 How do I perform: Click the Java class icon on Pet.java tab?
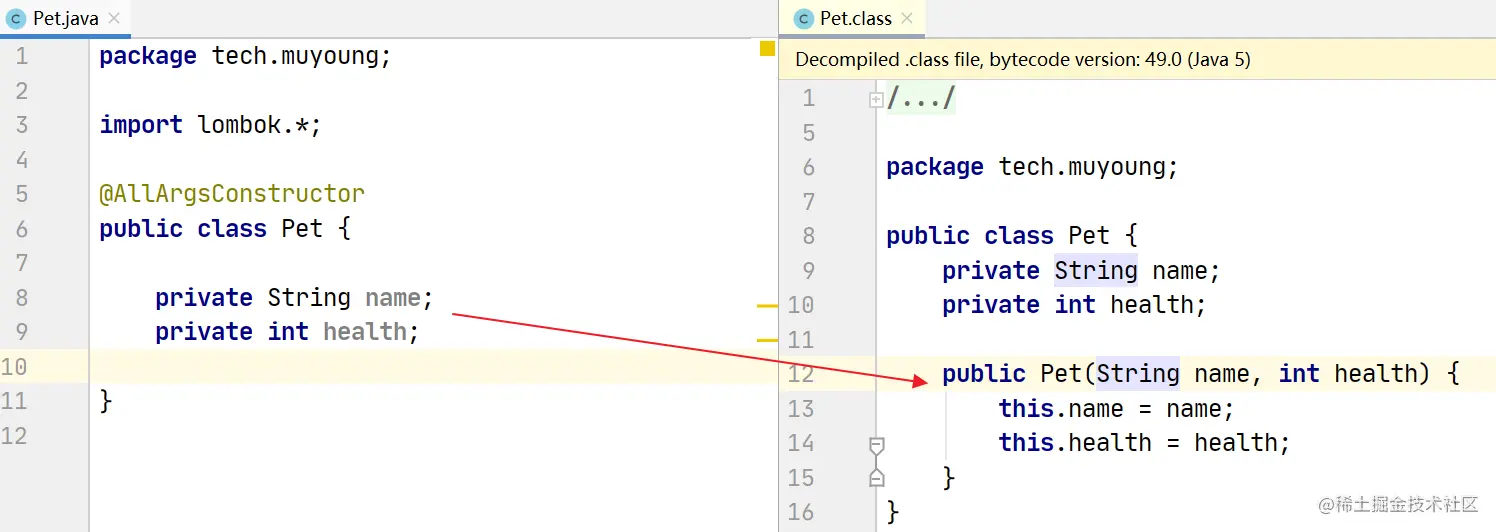tap(16, 19)
